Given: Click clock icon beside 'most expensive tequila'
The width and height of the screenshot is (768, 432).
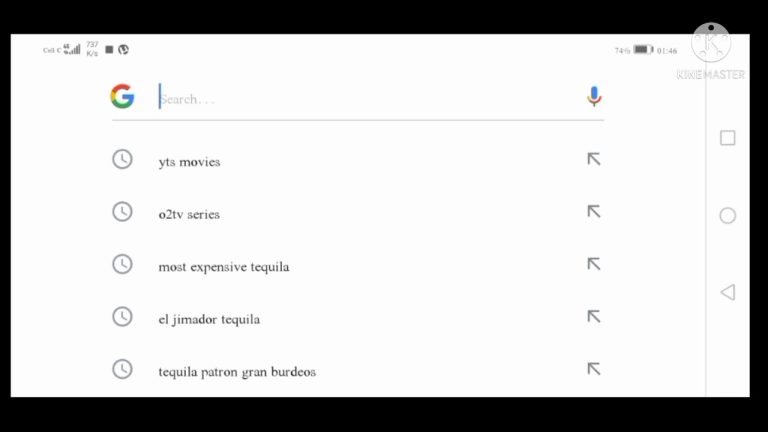Looking at the screenshot, I should click(122, 264).
